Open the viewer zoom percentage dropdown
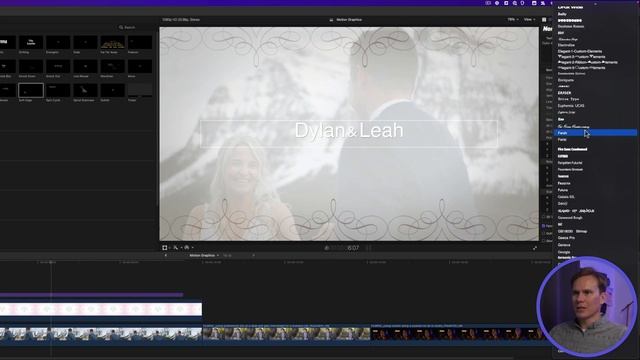640x360 pixels. point(513,20)
